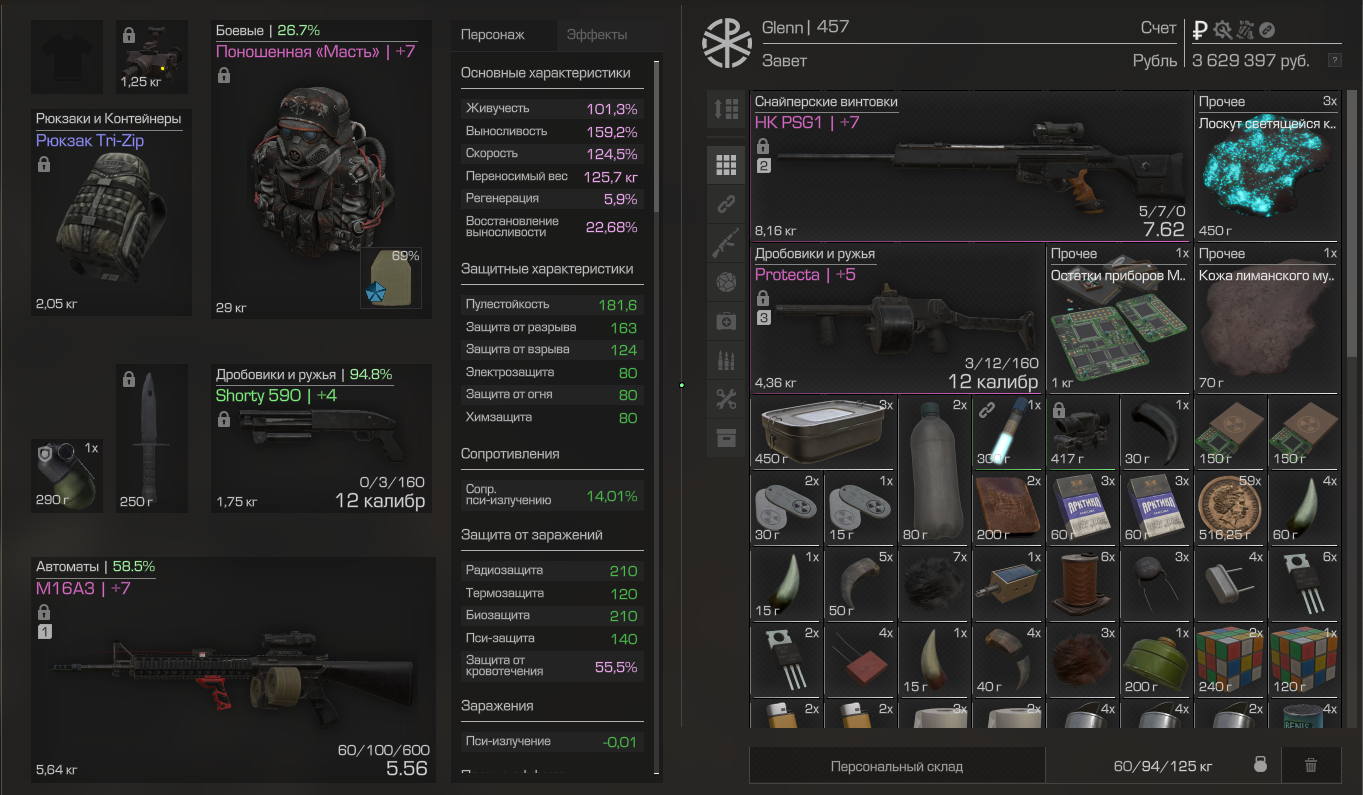The image size is (1363, 795).
Task: Click the Персональный склад button
Action: tap(897, 766)
